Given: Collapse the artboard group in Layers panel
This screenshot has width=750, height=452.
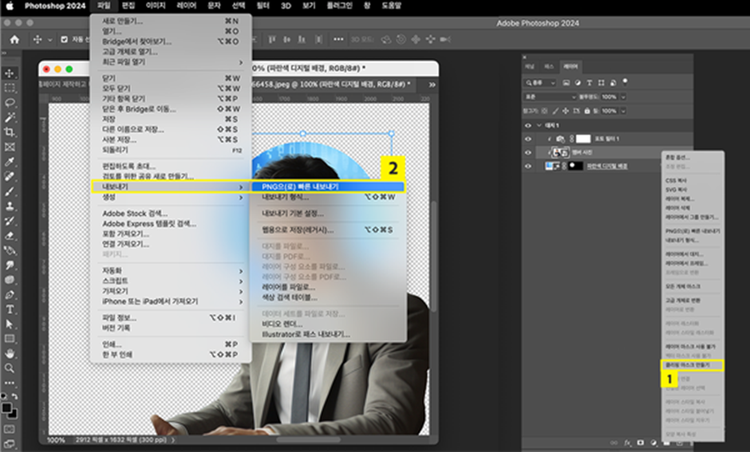Looking at the screenshot, I should pos(539,125).
